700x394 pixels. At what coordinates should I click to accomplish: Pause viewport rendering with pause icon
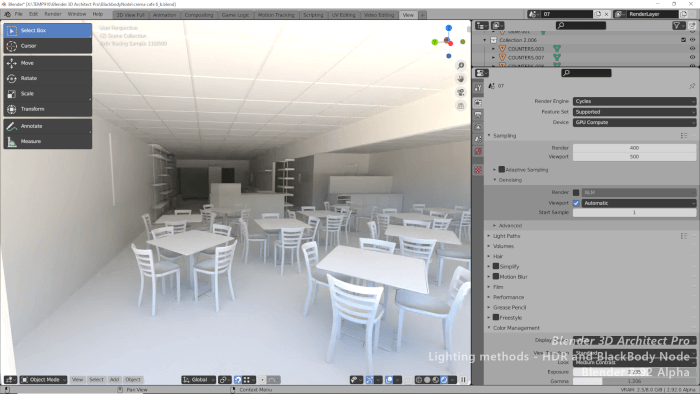463,380
